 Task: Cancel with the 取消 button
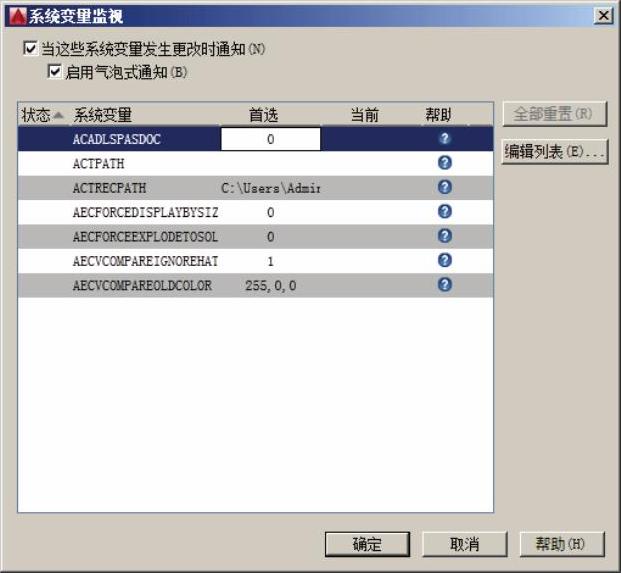(x=465, y=544)
